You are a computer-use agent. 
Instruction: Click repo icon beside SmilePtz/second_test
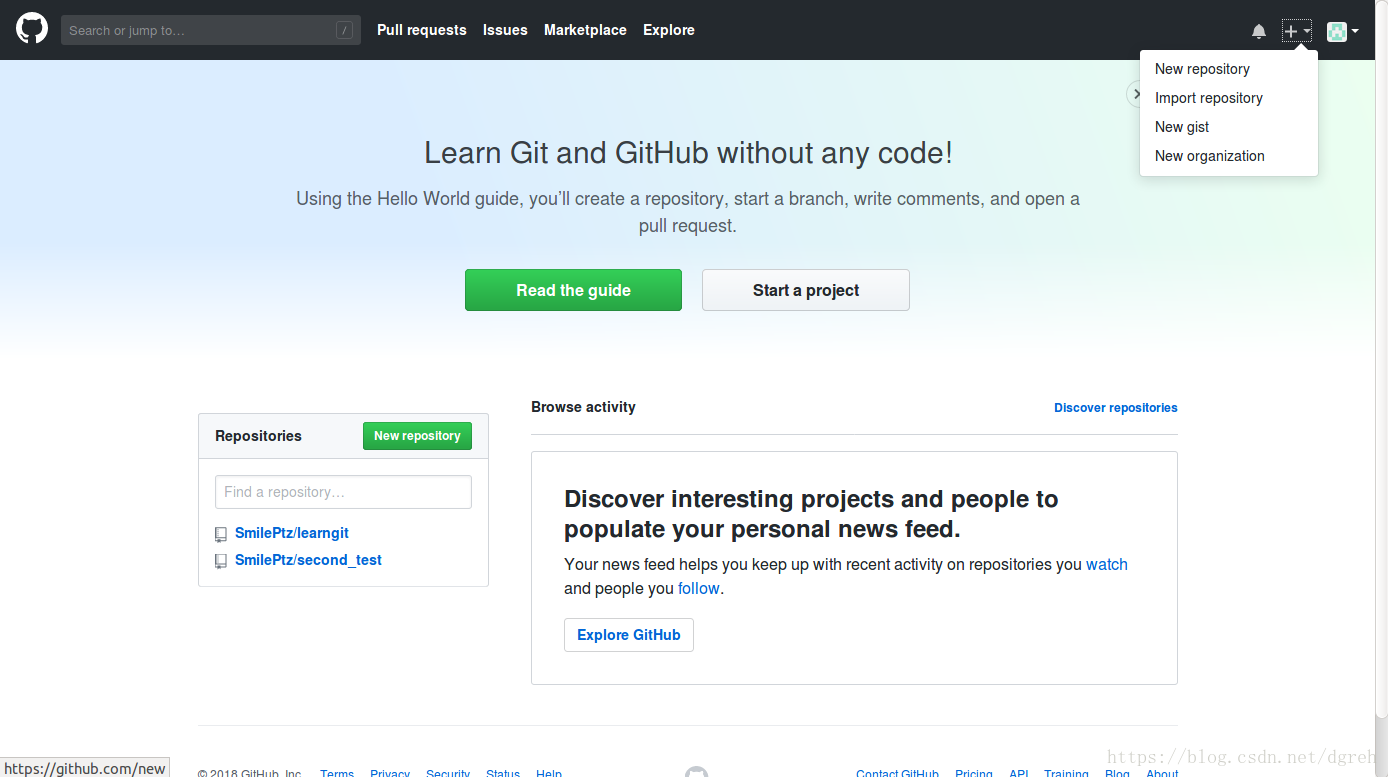click(221, 561)
